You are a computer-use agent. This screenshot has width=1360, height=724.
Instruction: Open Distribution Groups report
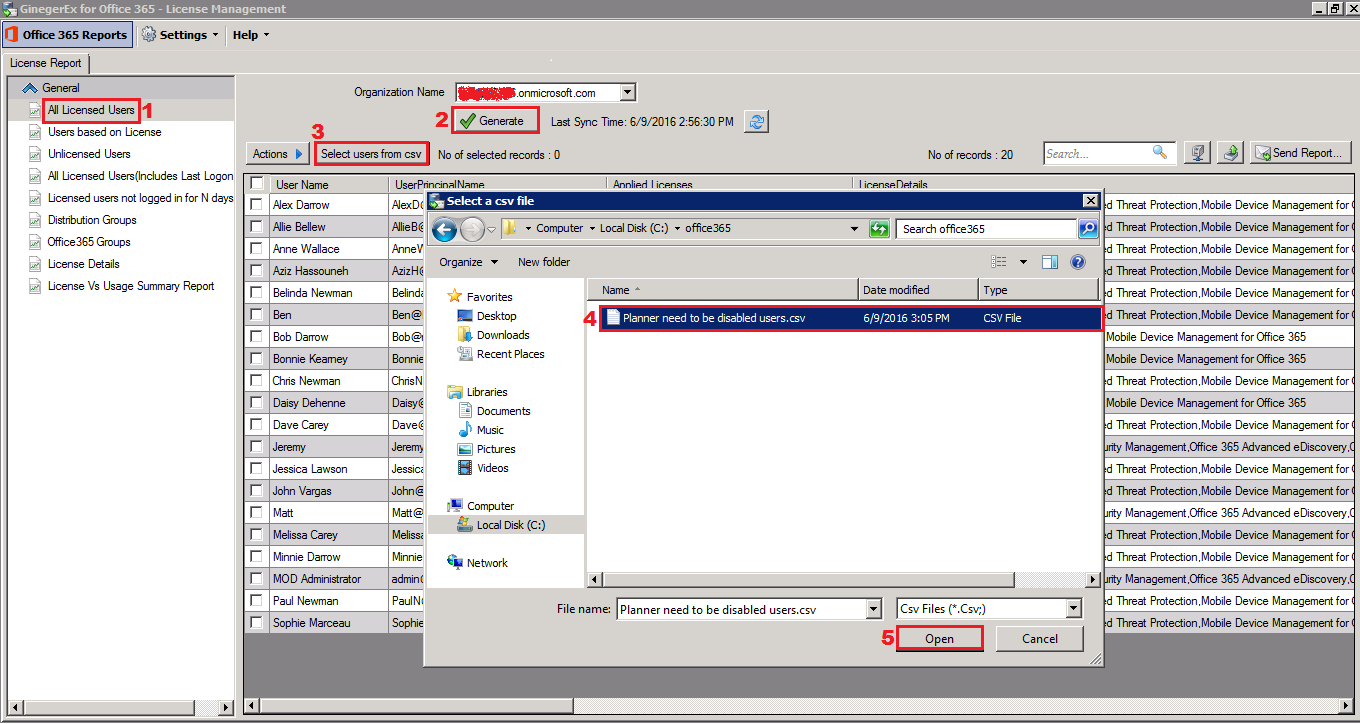[92, 220]
